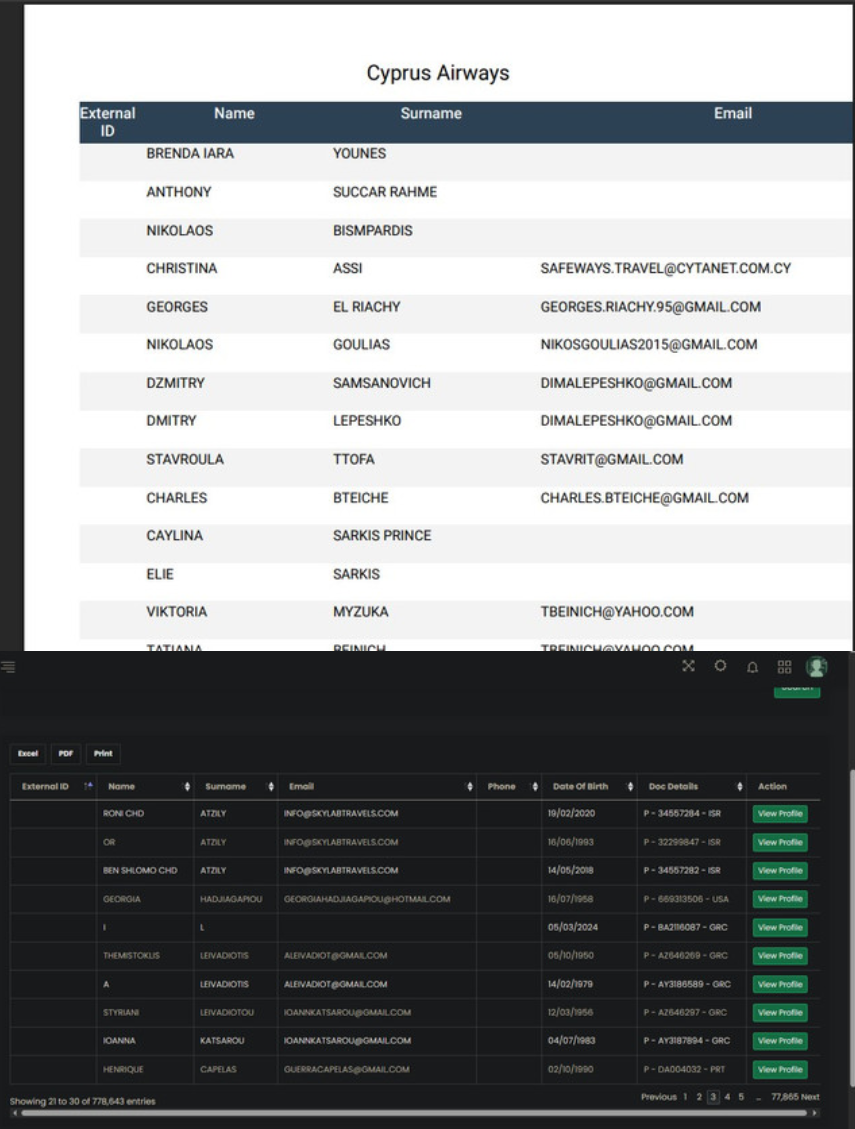Select EL RIACHY surname in the document
The height and width of the screenshot is (1129, 855).
tap(366, 307)
